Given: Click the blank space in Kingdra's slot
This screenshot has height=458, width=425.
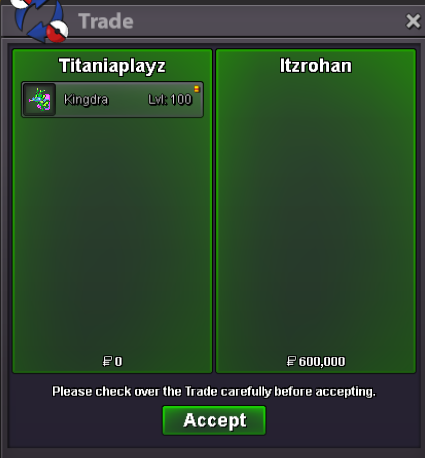Looking at the screenshot, I should (128, 99).
